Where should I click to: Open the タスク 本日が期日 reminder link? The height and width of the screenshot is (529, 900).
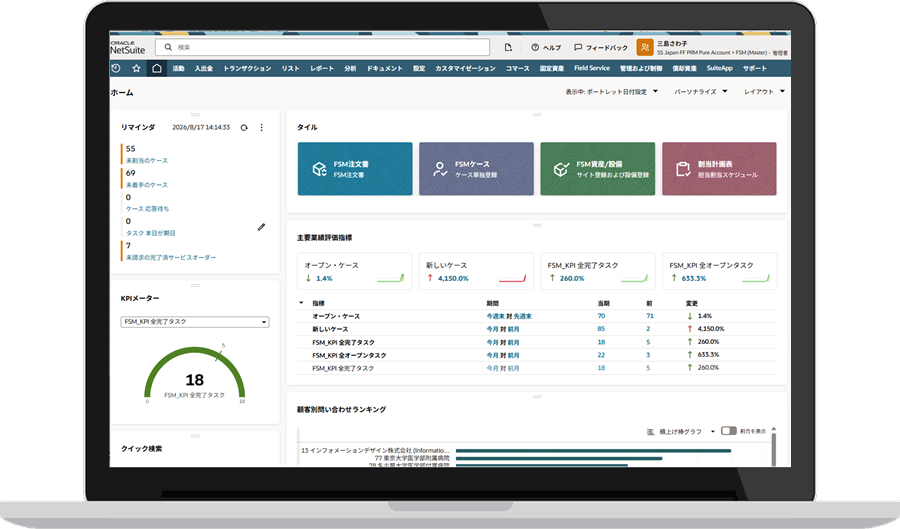point(151,233)
